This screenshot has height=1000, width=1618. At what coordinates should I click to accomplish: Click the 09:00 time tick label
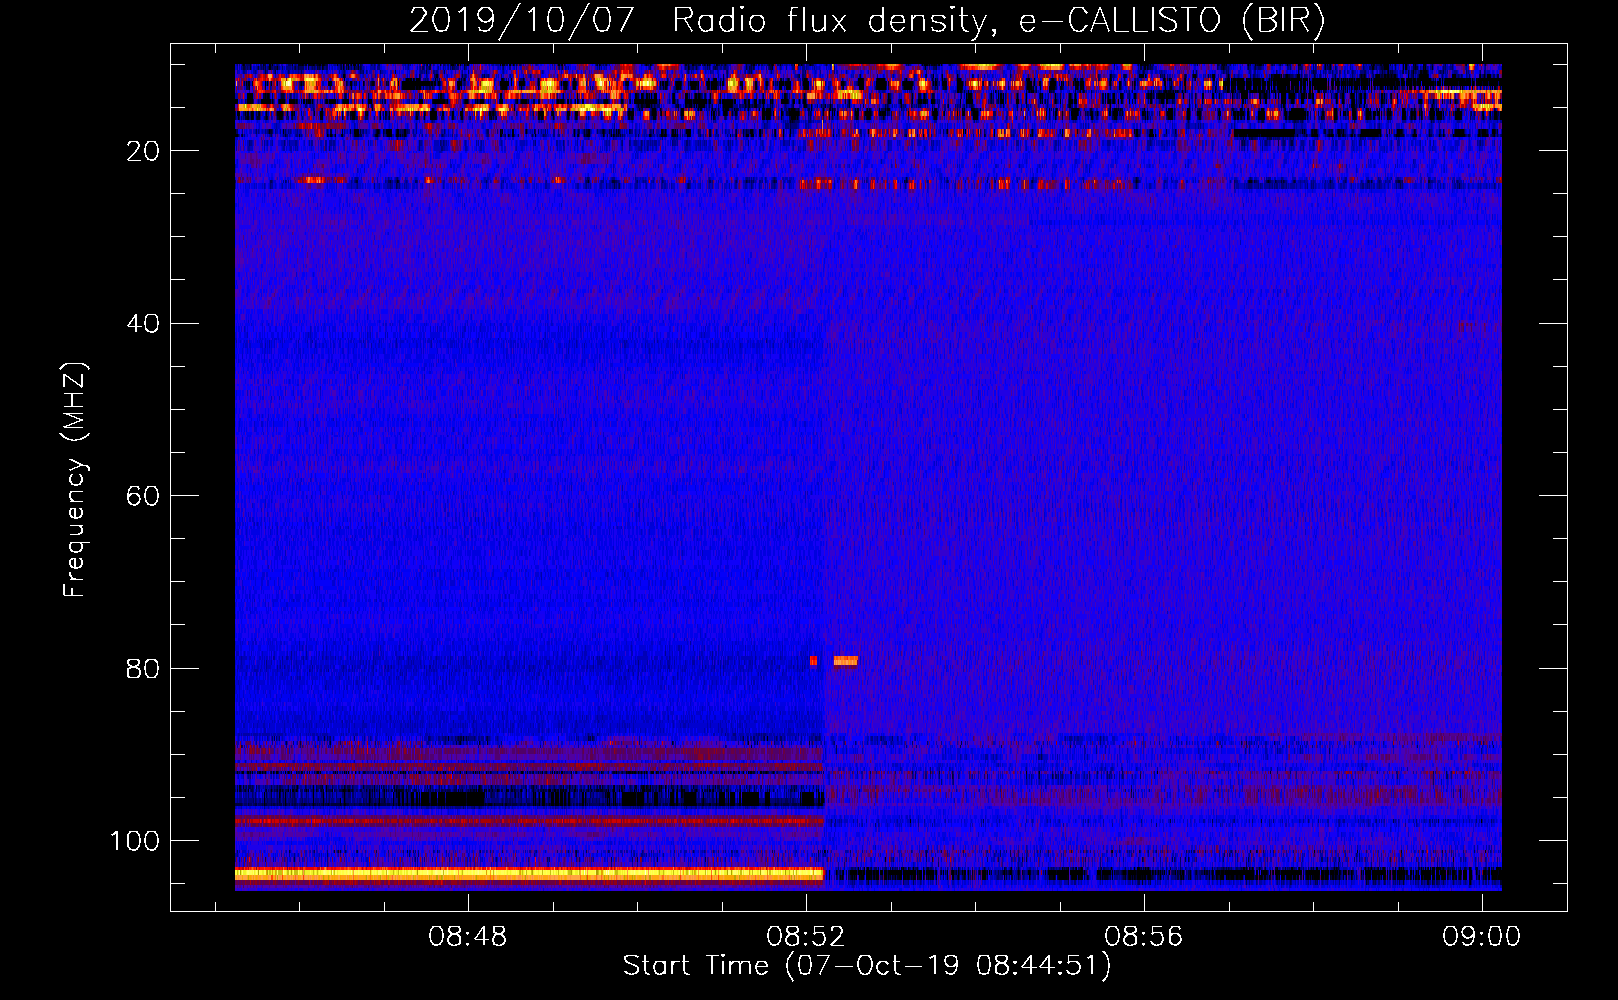(x=1481, y=937)
